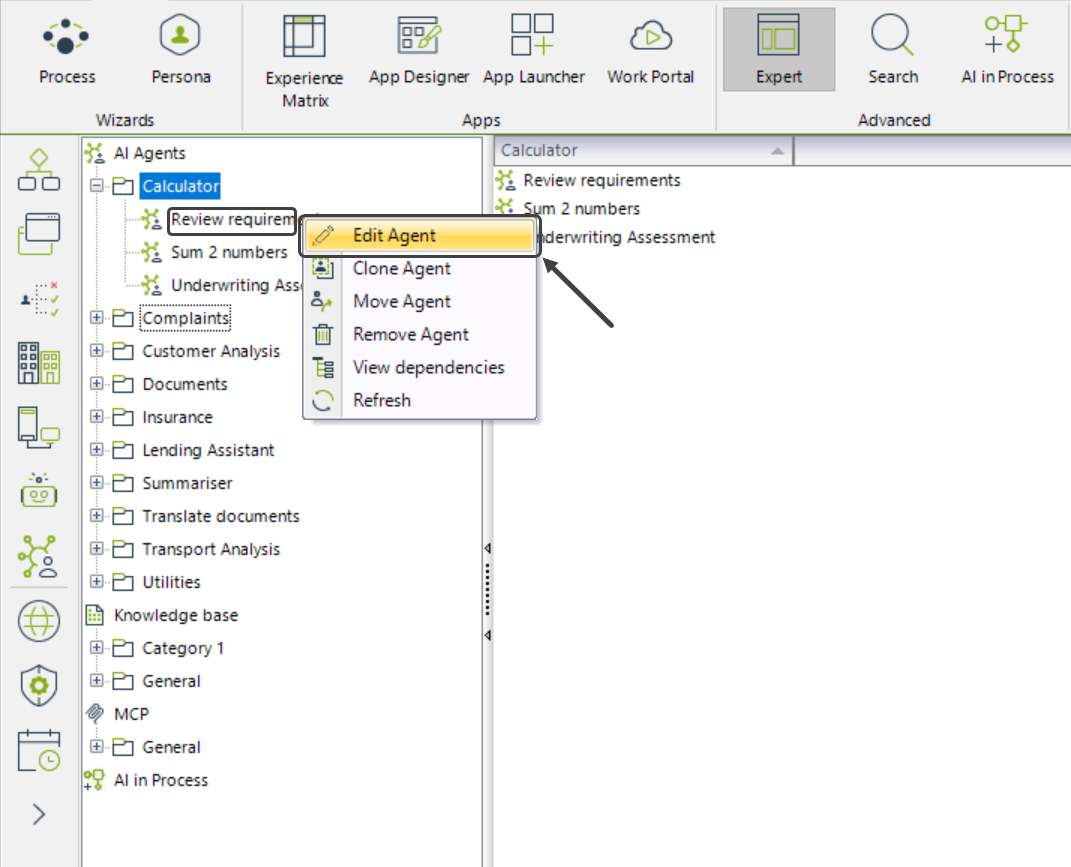Sort by the Calculator column header
Viewport: 1071px width, 867px height.
coord(642,151)
